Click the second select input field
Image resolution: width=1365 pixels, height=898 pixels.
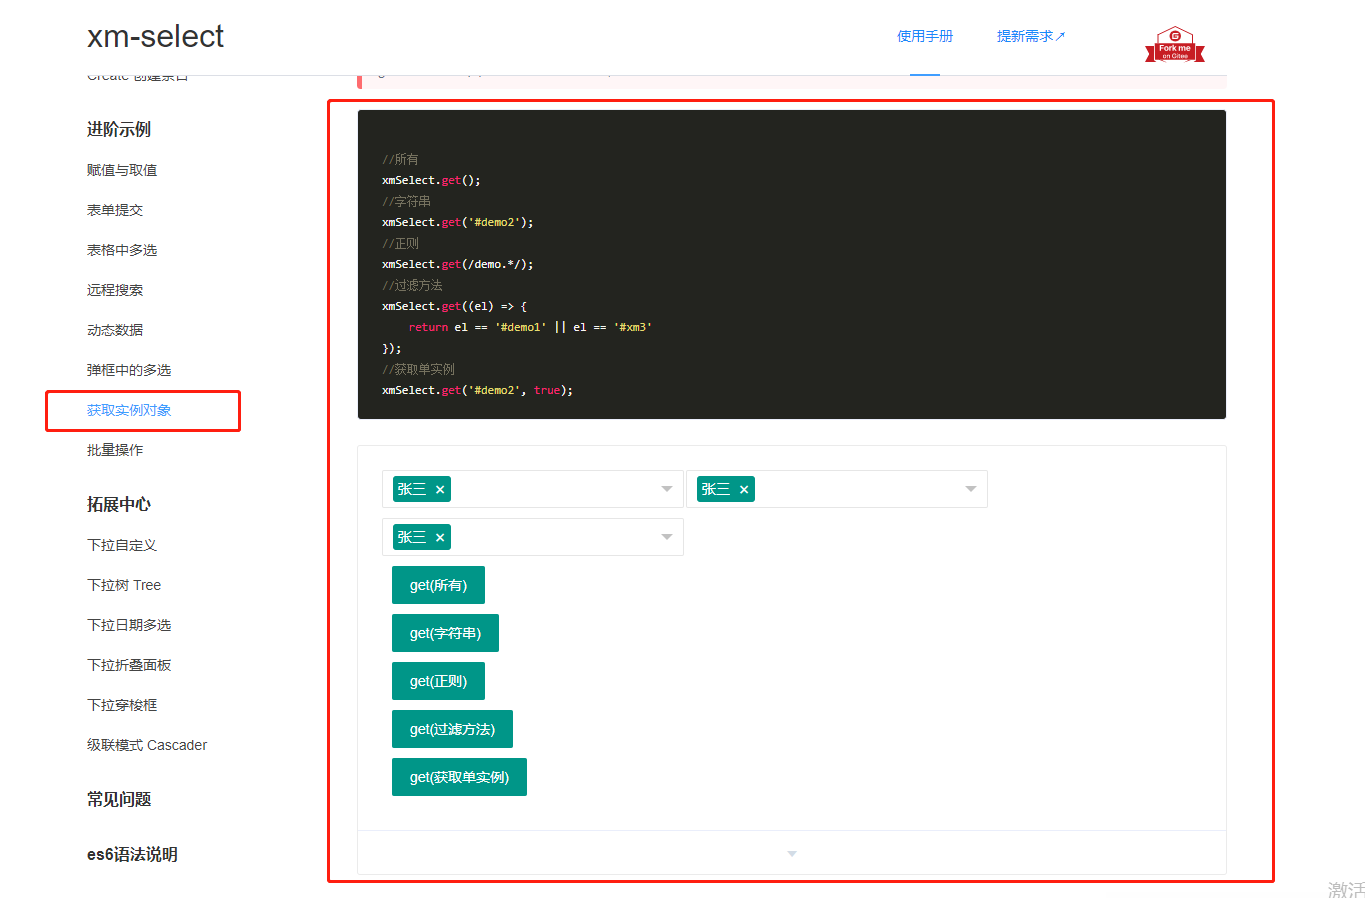(x=837, y=489)
